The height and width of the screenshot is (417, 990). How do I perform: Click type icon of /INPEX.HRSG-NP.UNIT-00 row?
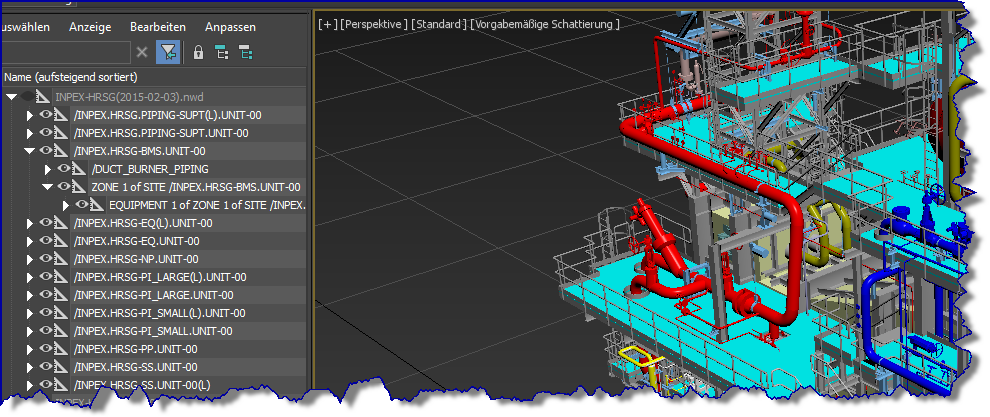(60, 259)
